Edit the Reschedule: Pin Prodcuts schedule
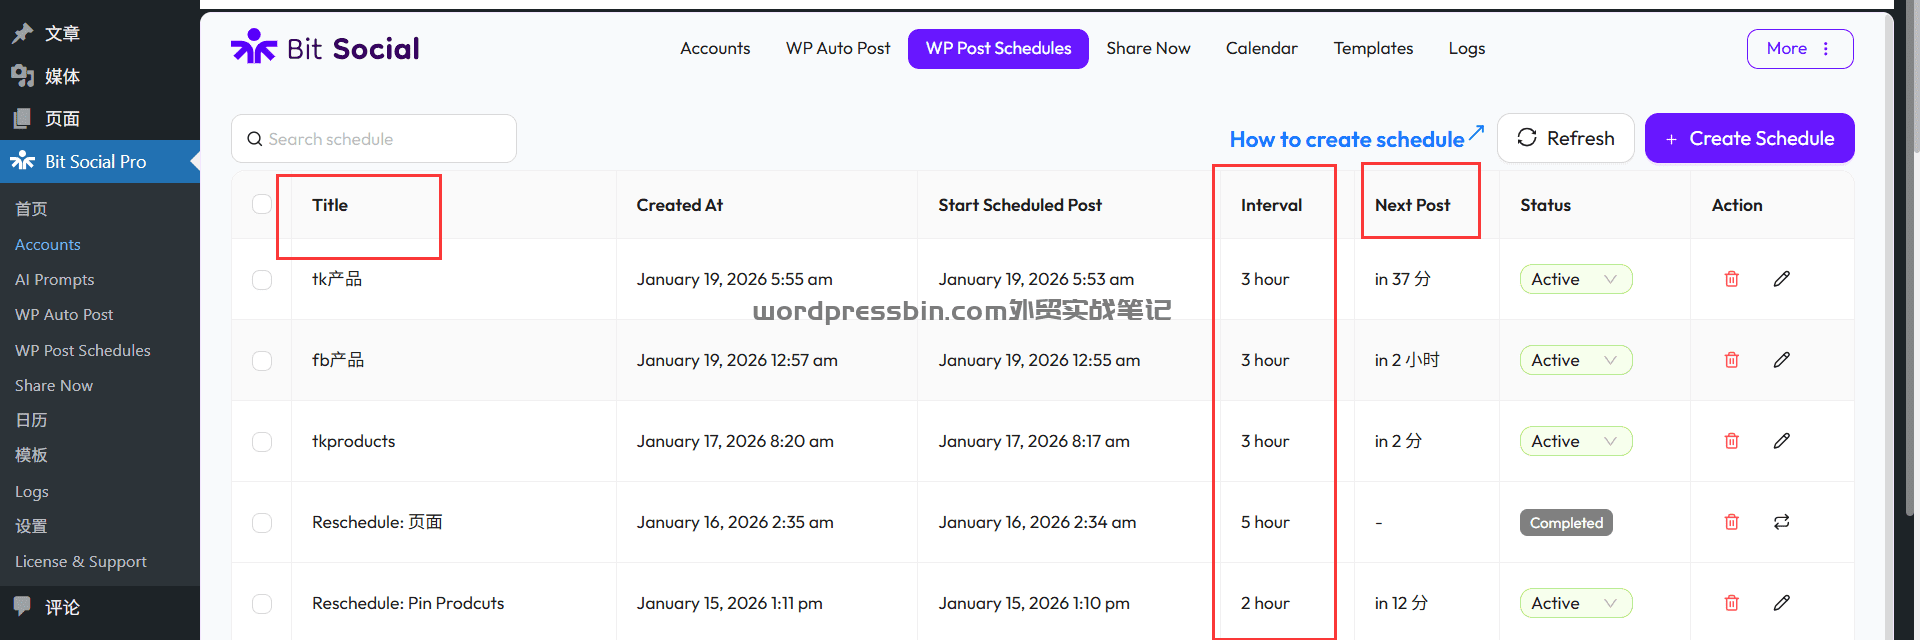This screenshot has height=640, width=1920. point(1782,603)
